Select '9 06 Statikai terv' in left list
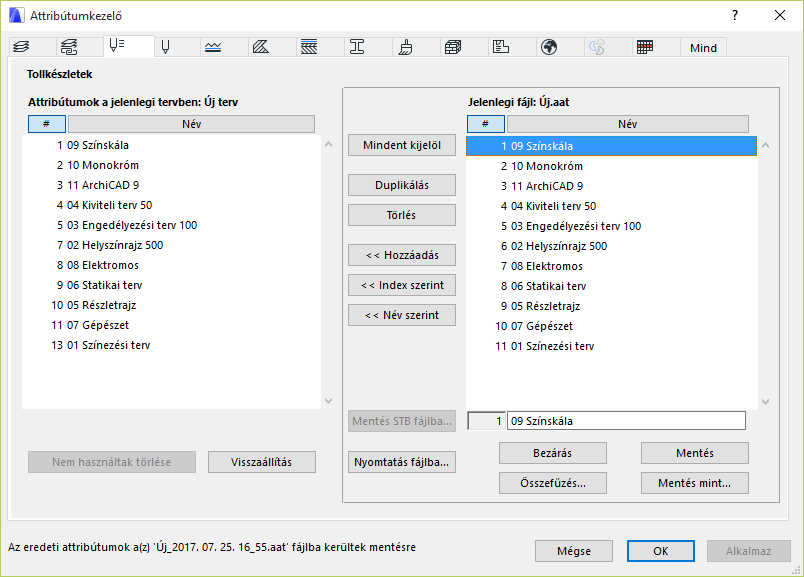The image size is (804, 577). tap(171, 285)
